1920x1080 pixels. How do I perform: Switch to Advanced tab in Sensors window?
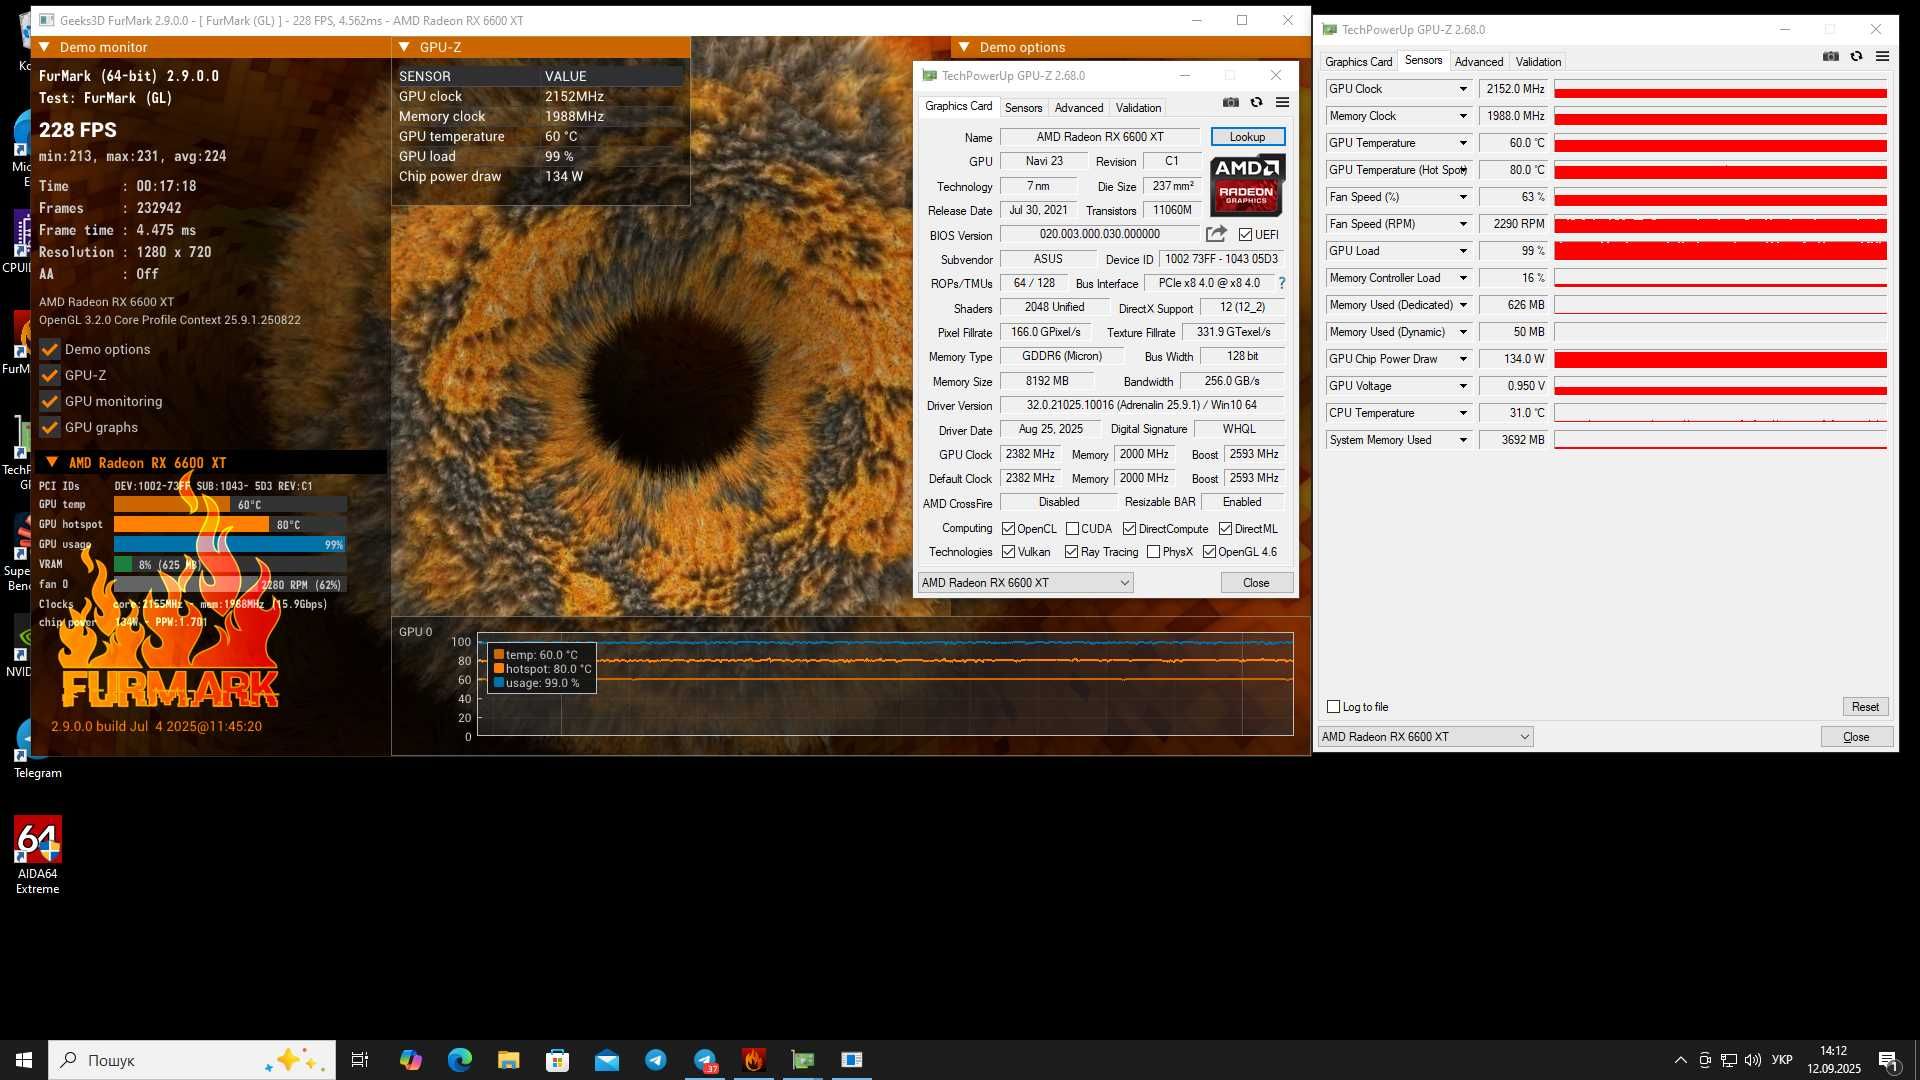[x=1478, y=62]
